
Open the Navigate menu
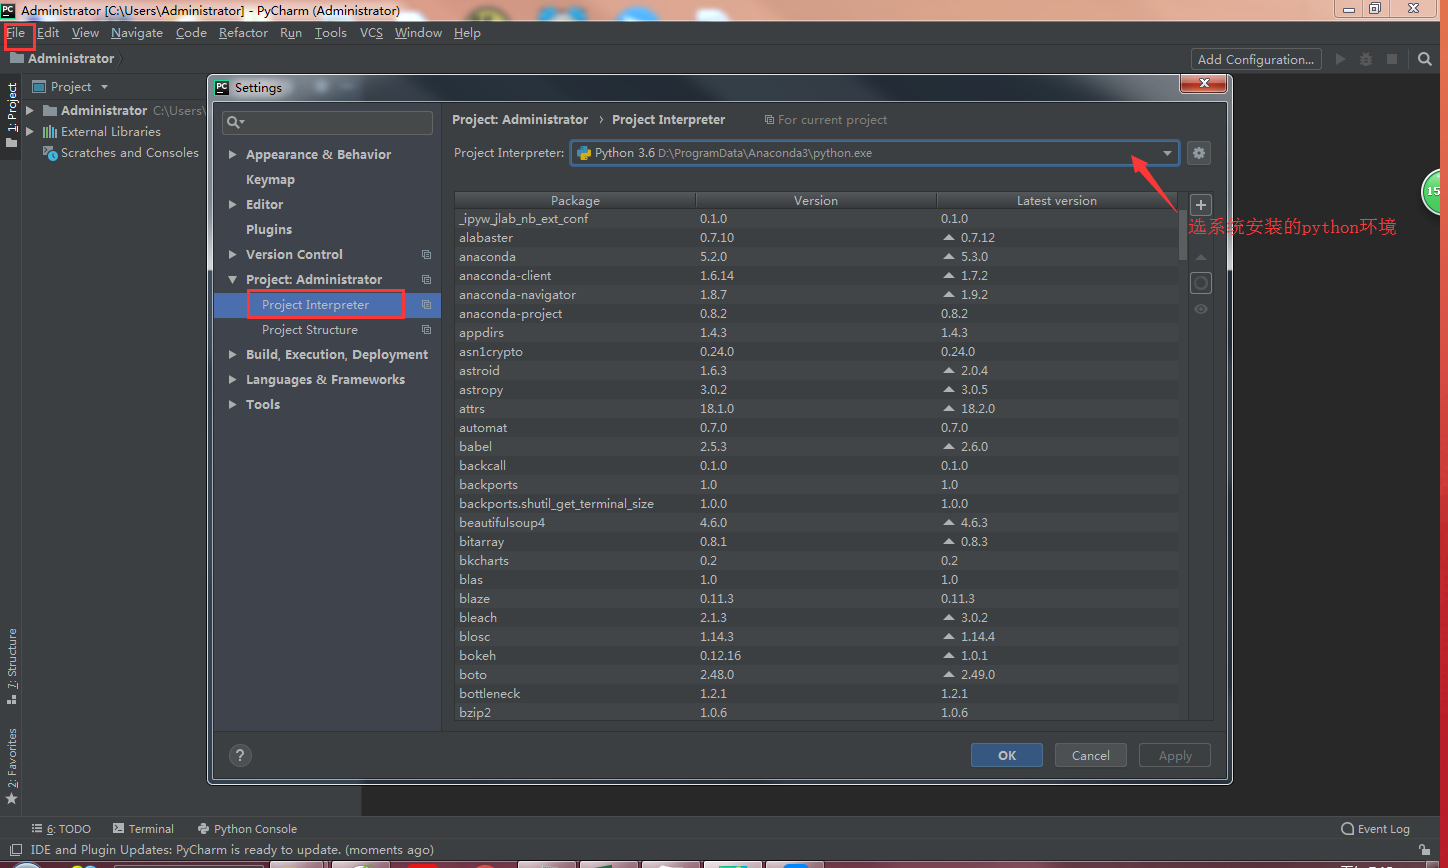point(137,33)
